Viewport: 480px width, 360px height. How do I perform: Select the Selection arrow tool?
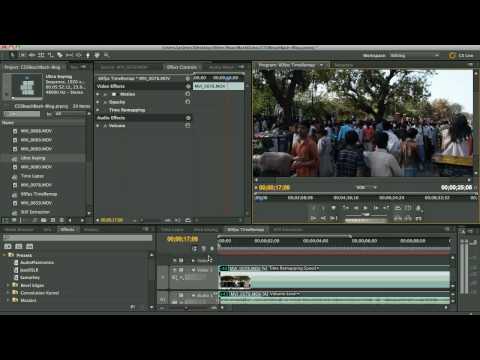click(13, 55)
